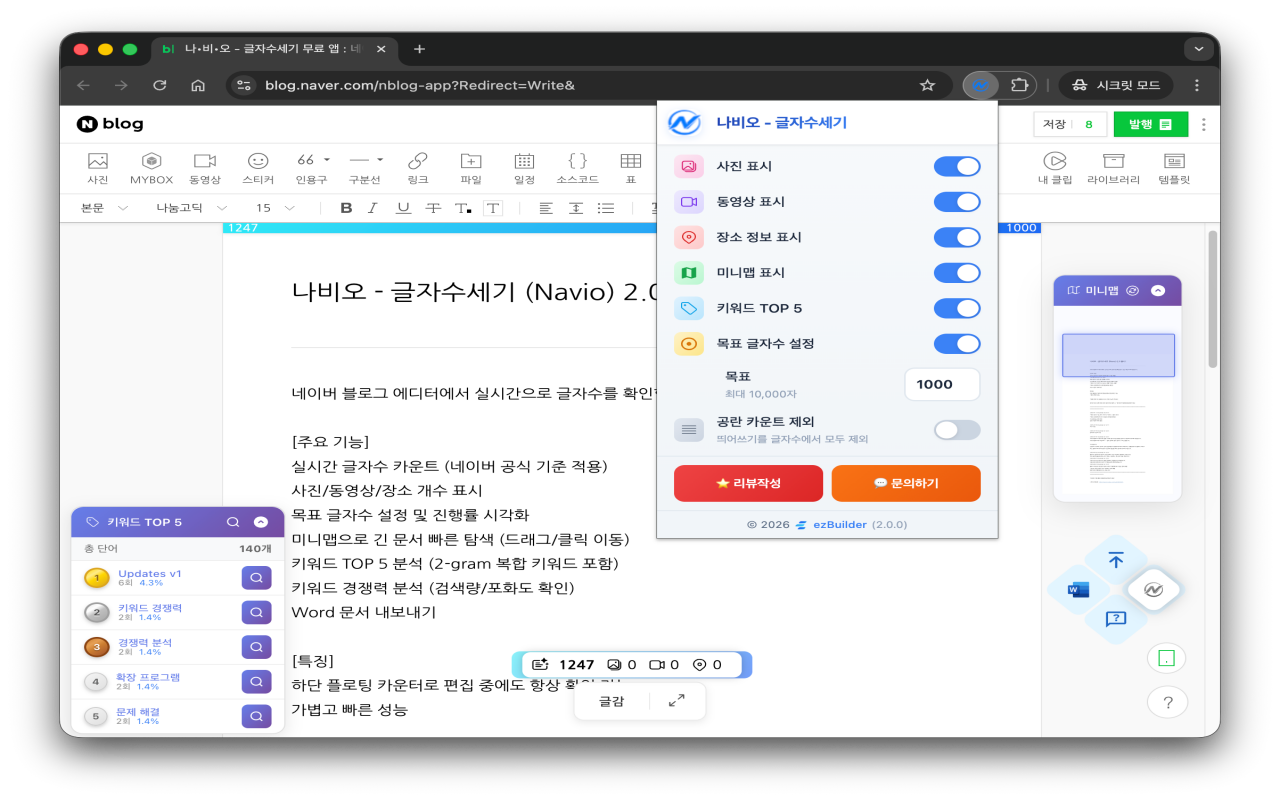
Task: Open the Chrome tab search dropdown
Action: click(x=1198, y=48)
